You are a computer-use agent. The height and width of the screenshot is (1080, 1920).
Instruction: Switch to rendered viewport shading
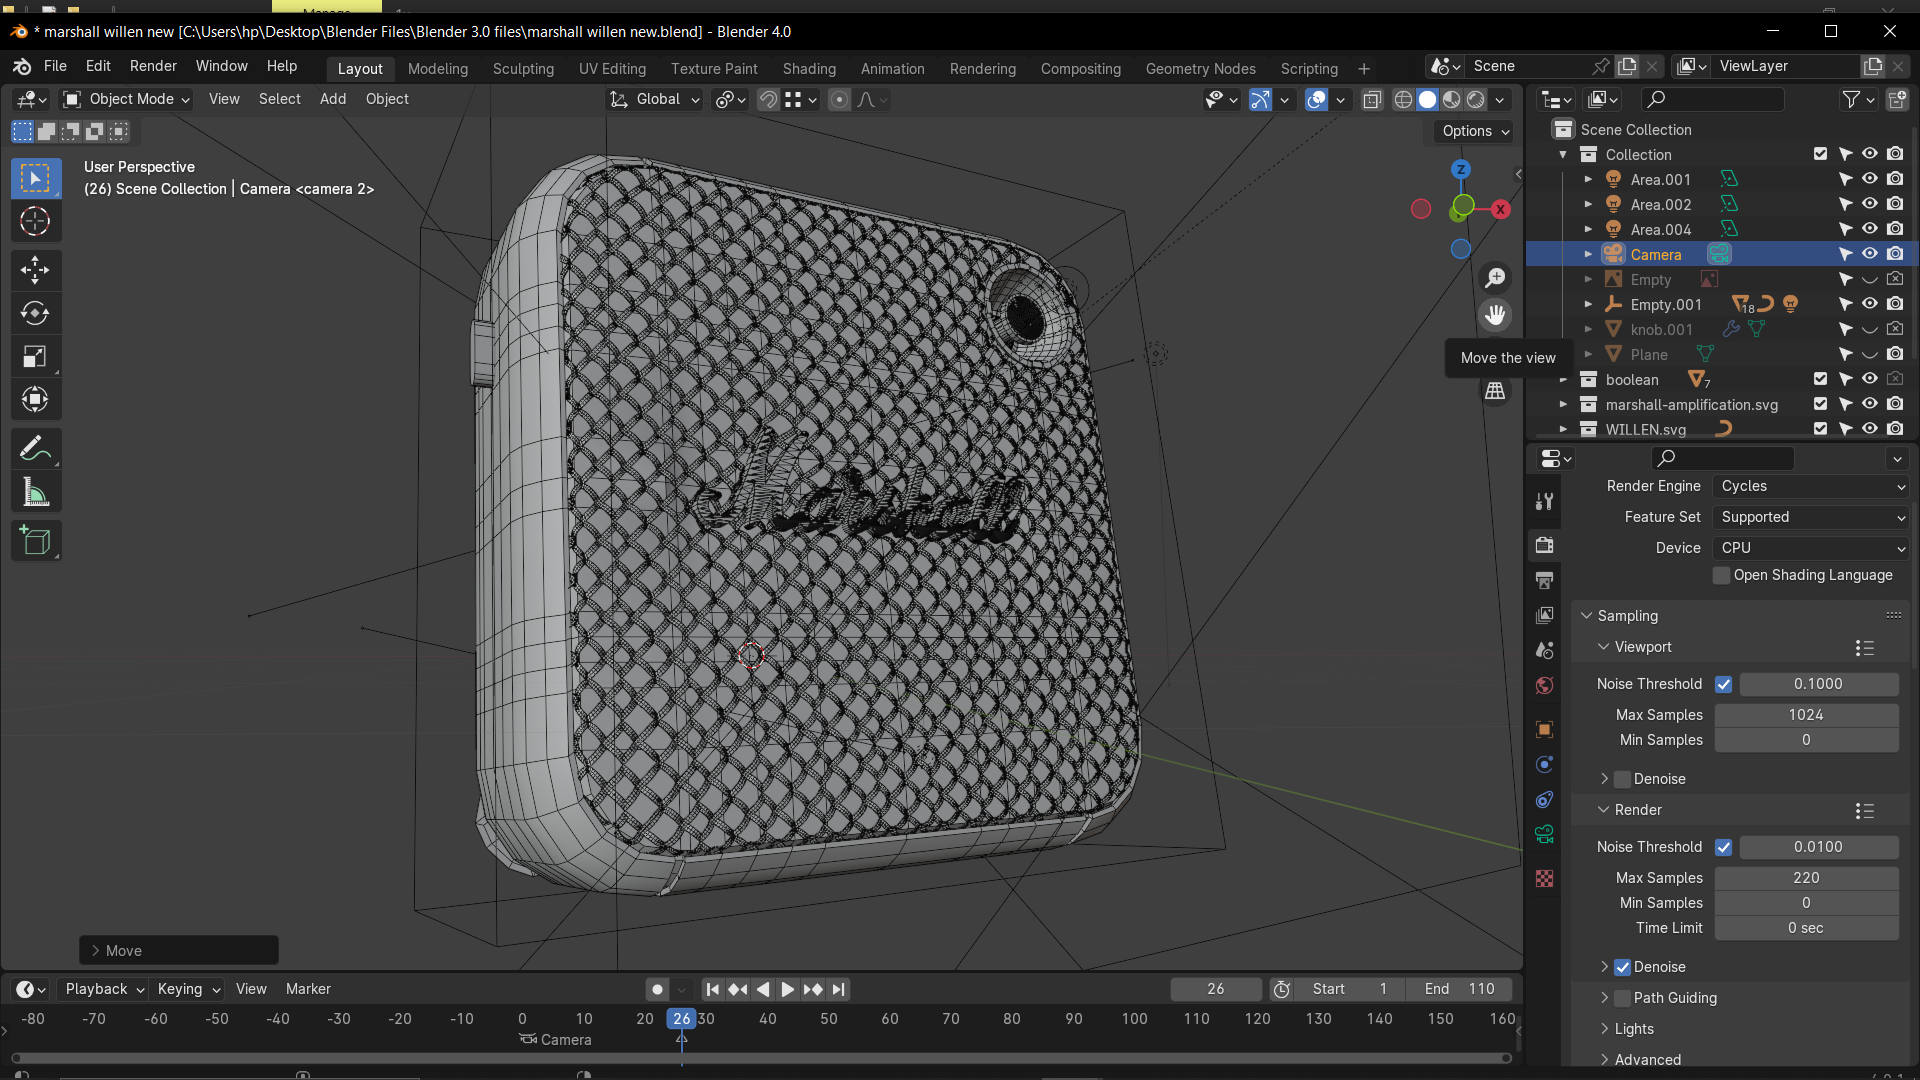[x=1476, y=99]
